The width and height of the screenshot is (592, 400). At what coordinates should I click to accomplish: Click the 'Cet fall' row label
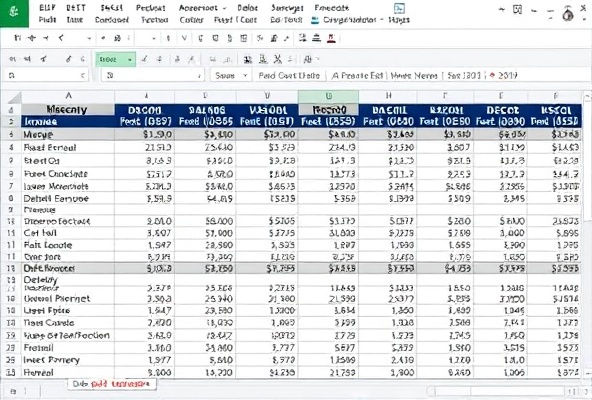coord(40,233)
